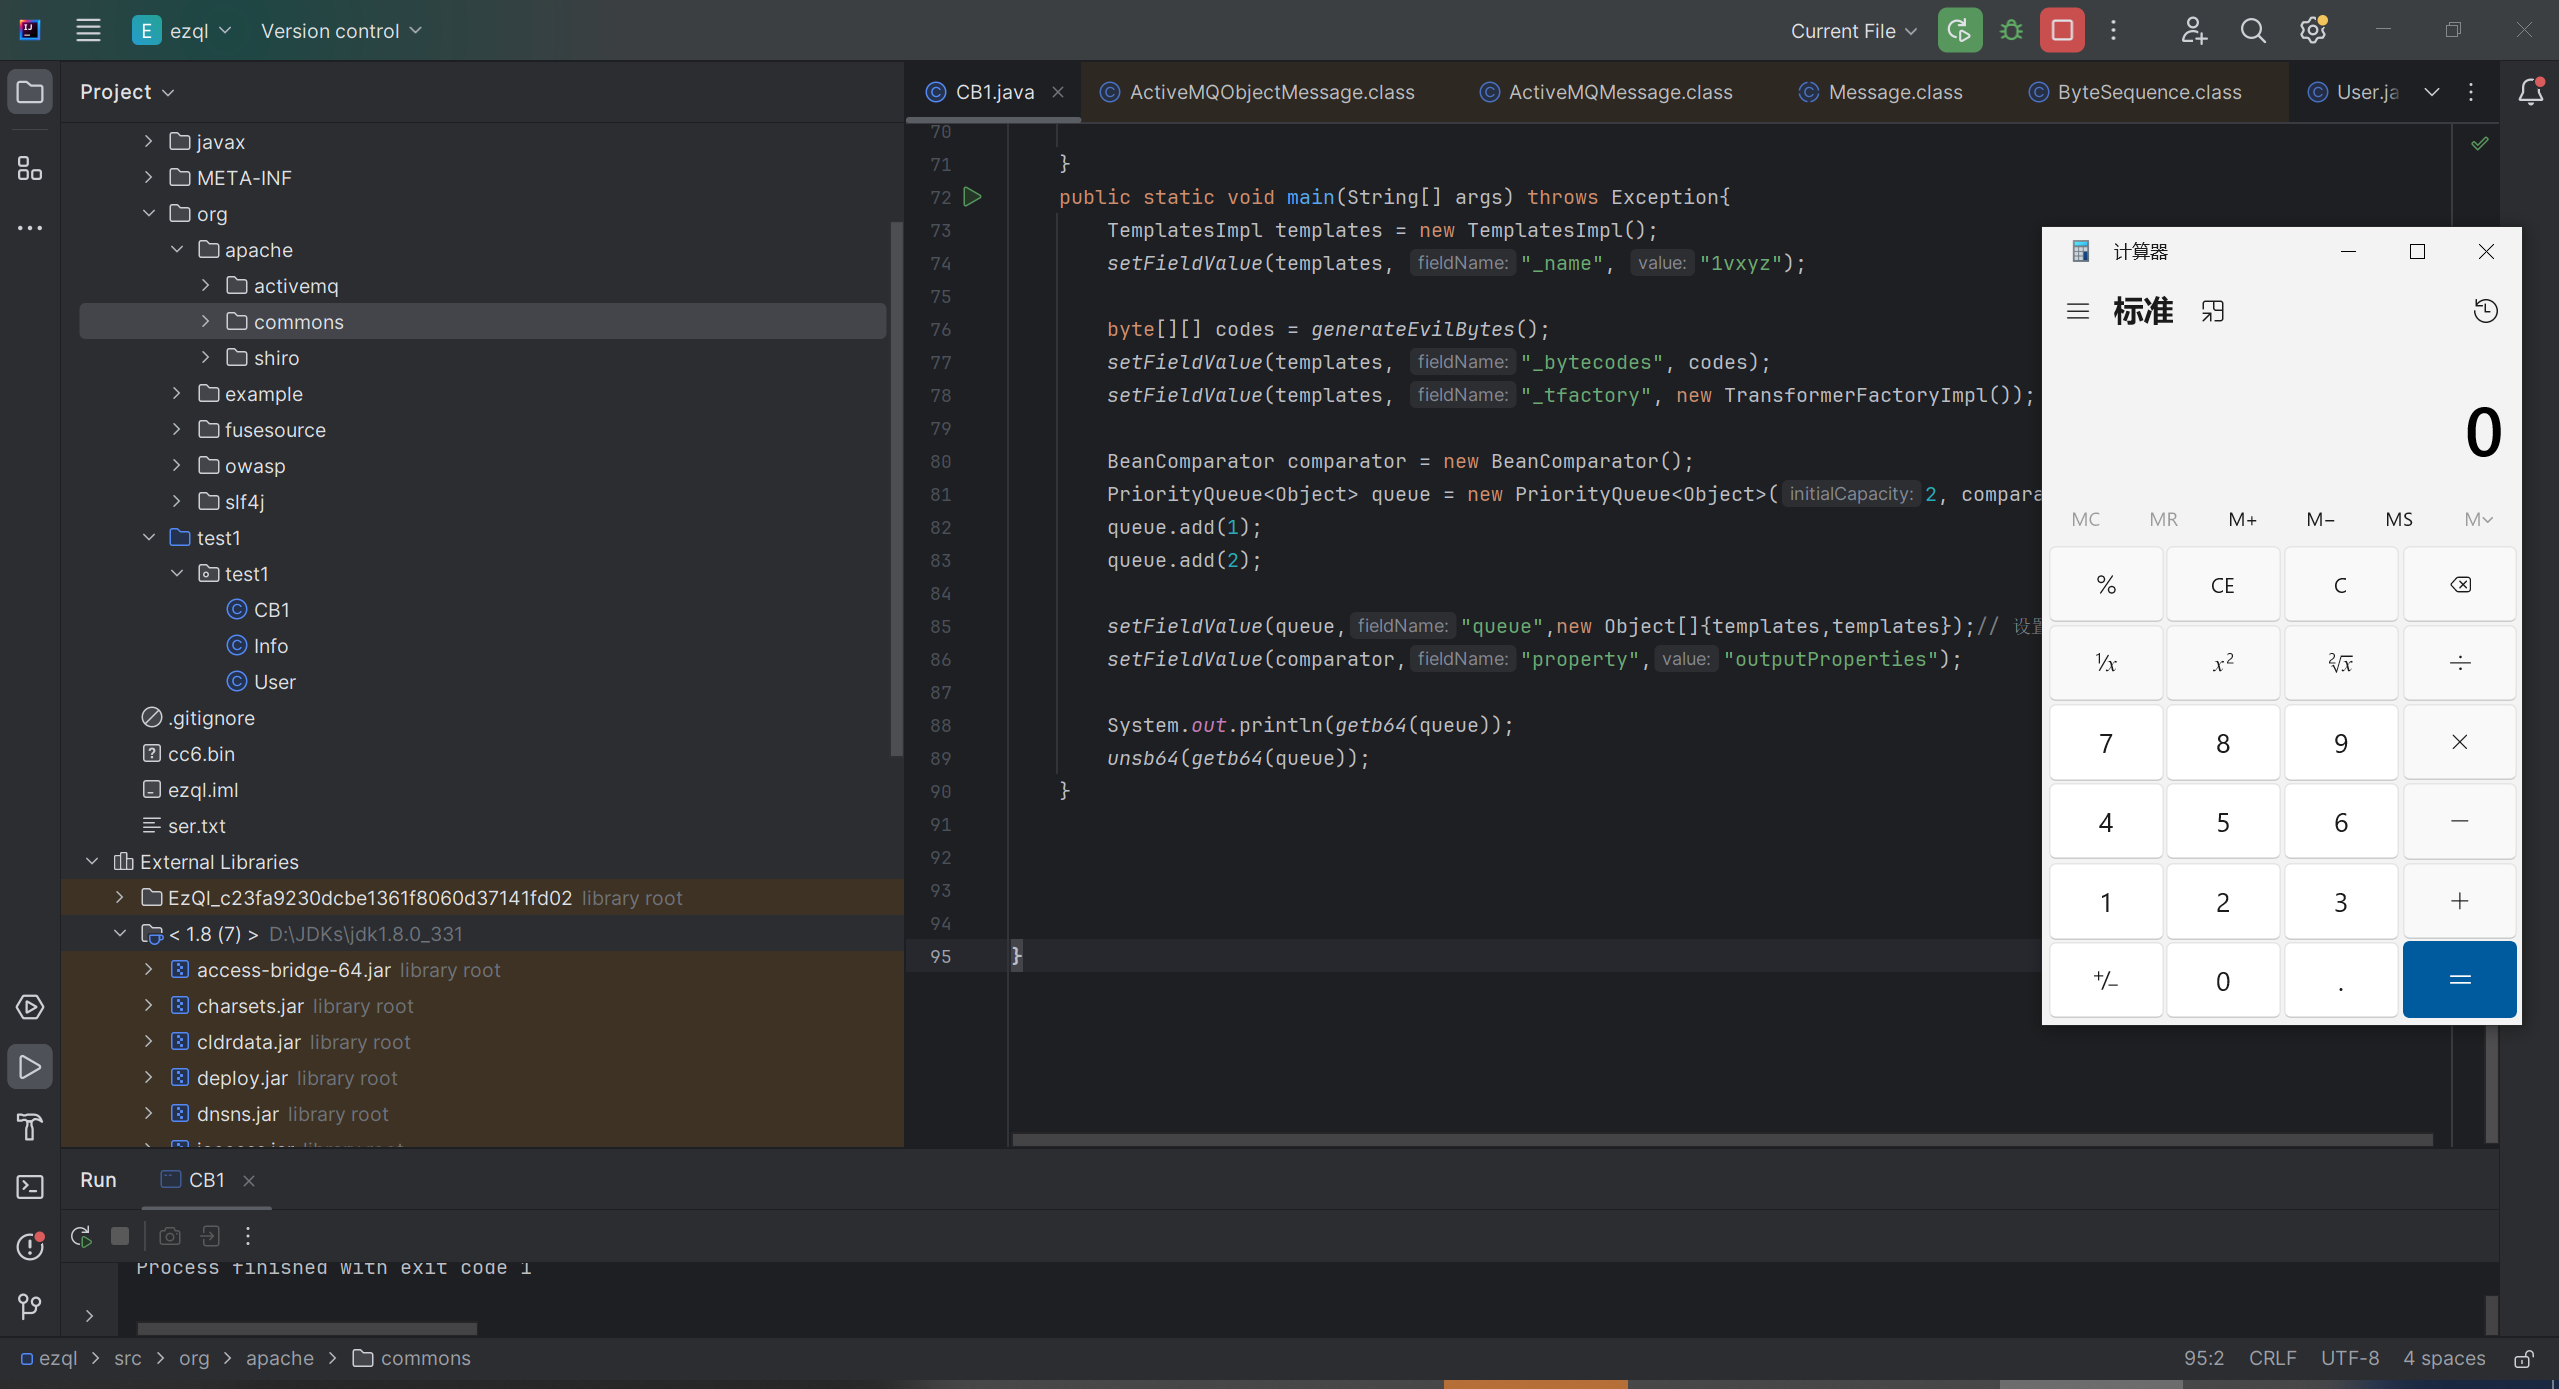Open the Terminal tool window icon
The height and width of the screenshot is (1389, 2559).
(30, 1187)
